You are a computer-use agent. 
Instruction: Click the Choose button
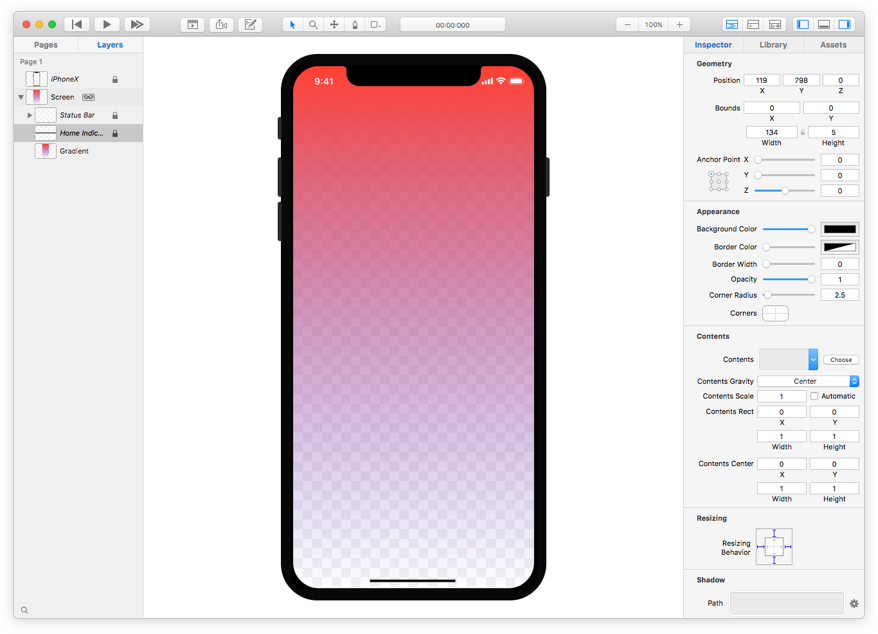840,360
